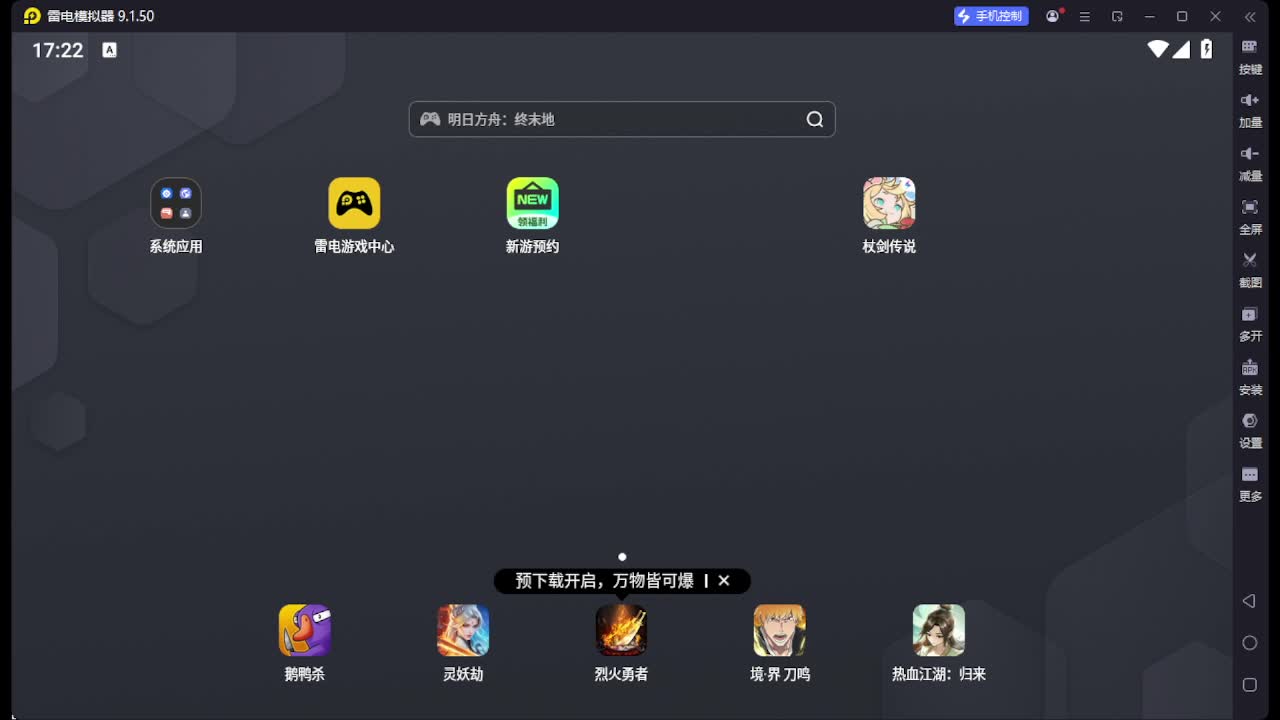1280x720 pixels.
Task: Open the 鹅鸭杀 game icon
Action: 304,631
